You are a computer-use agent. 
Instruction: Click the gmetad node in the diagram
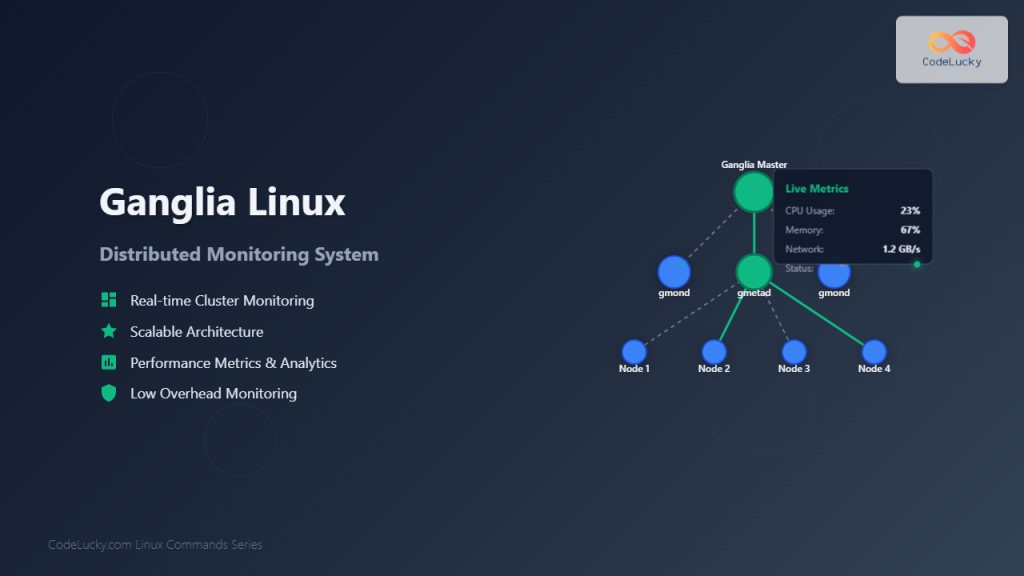coord(754,271)
